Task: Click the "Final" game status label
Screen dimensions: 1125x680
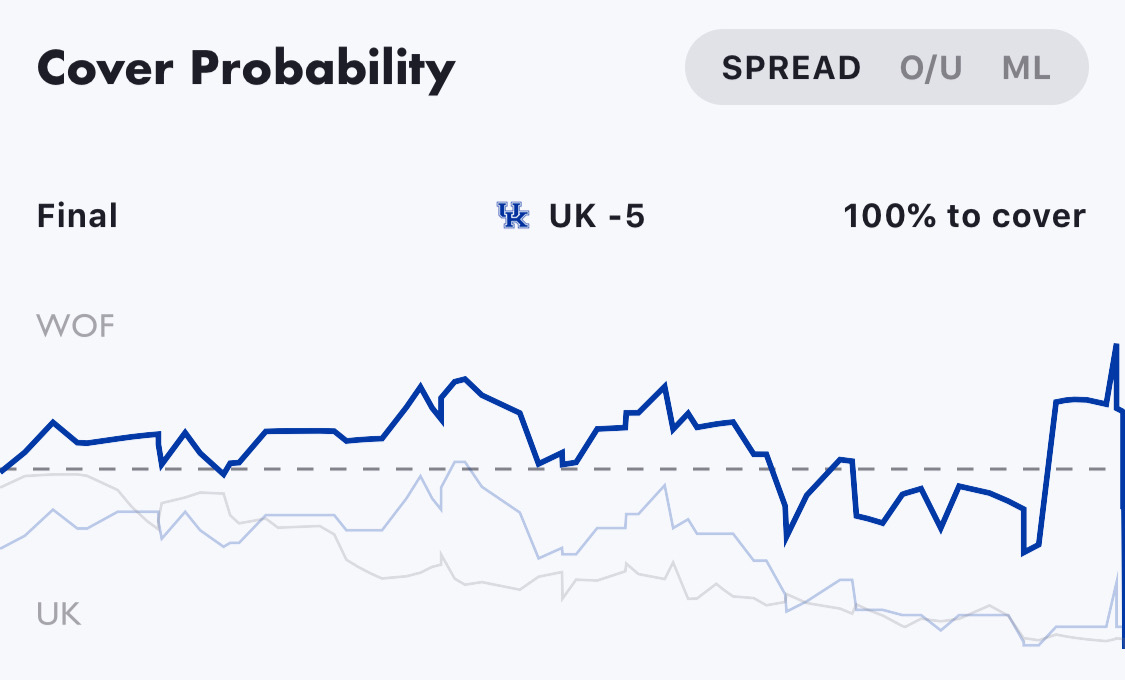Action: click(x=77, y=216)
